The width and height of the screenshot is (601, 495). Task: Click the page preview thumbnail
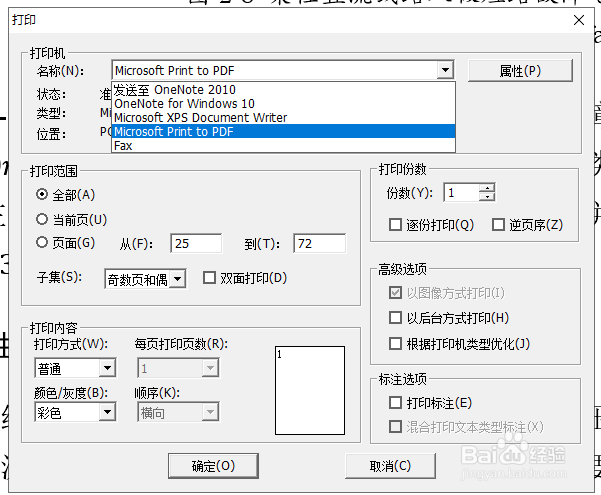tap(310, 390)
